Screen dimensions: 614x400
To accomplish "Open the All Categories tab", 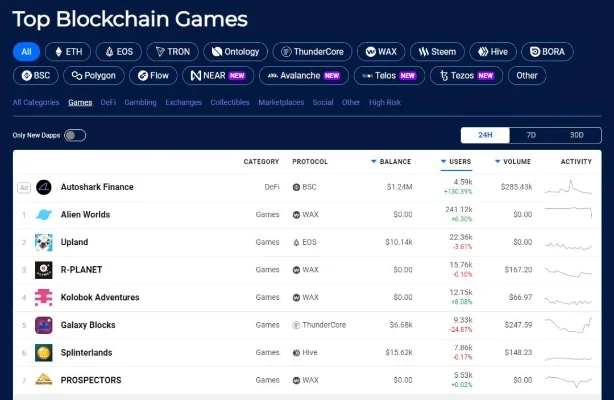I will tap(36, 103).
